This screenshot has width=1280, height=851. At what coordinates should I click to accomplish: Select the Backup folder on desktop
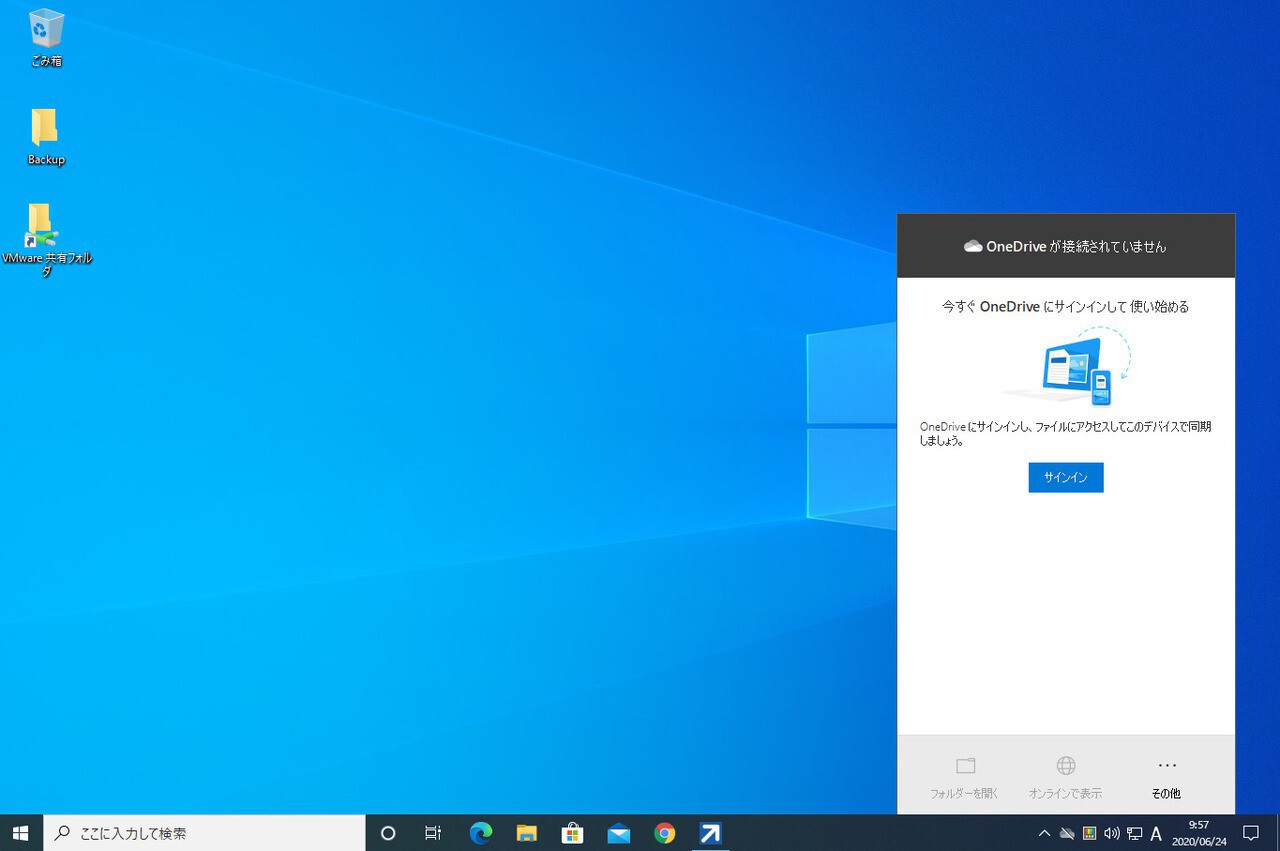pyautogui.click(x=45, y=136)
